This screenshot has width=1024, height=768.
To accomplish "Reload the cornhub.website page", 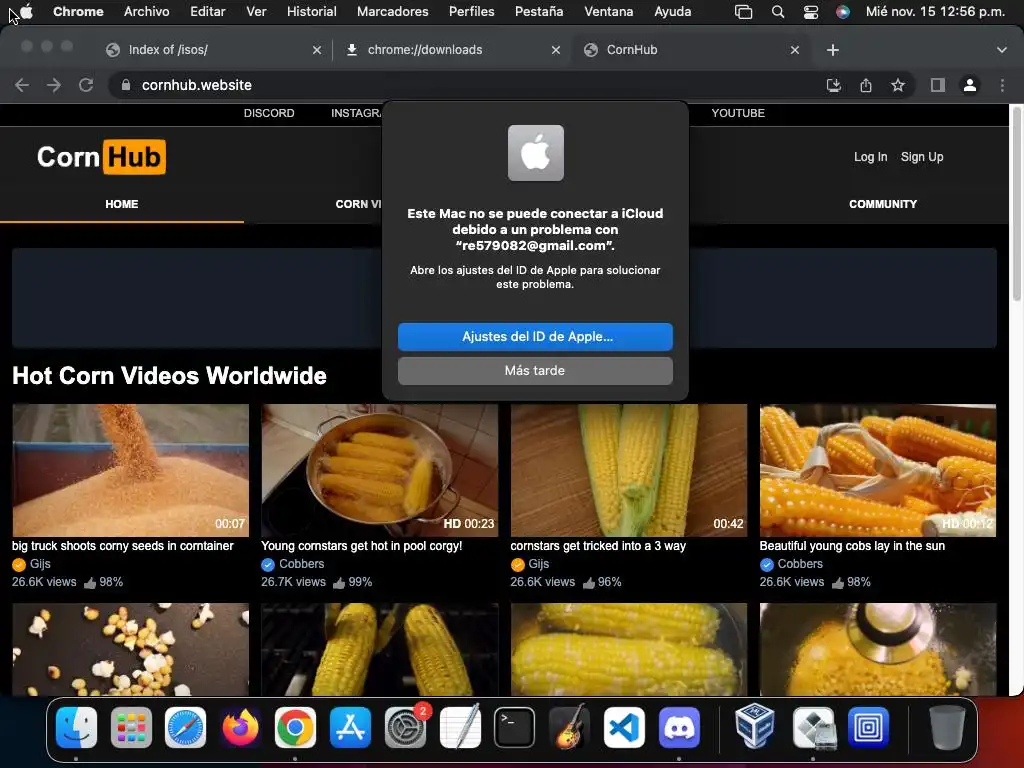I will [86, 85].
